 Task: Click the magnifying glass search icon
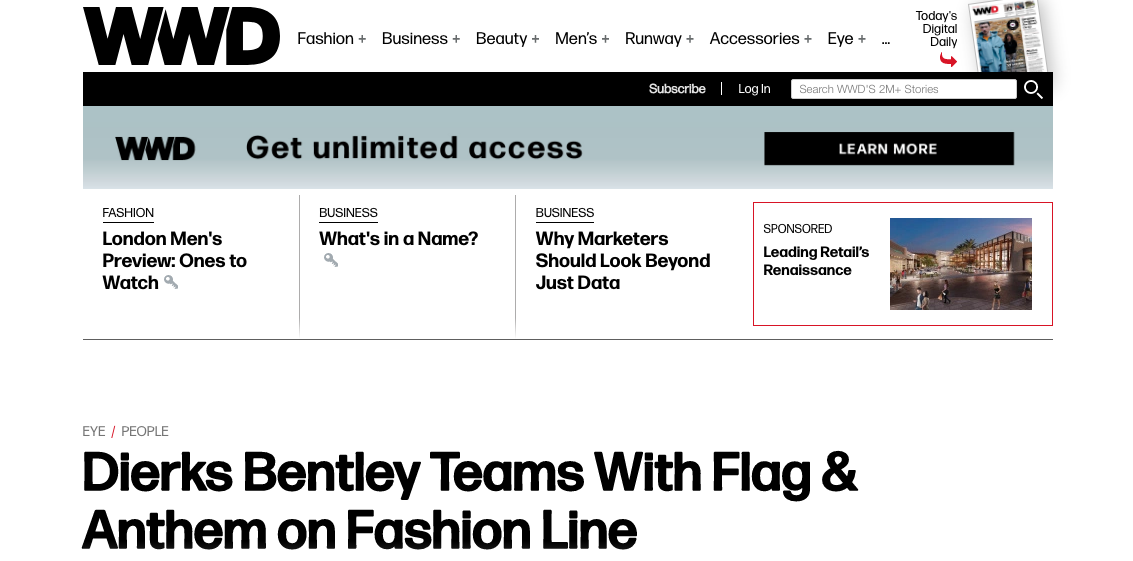click(1033, 90)
